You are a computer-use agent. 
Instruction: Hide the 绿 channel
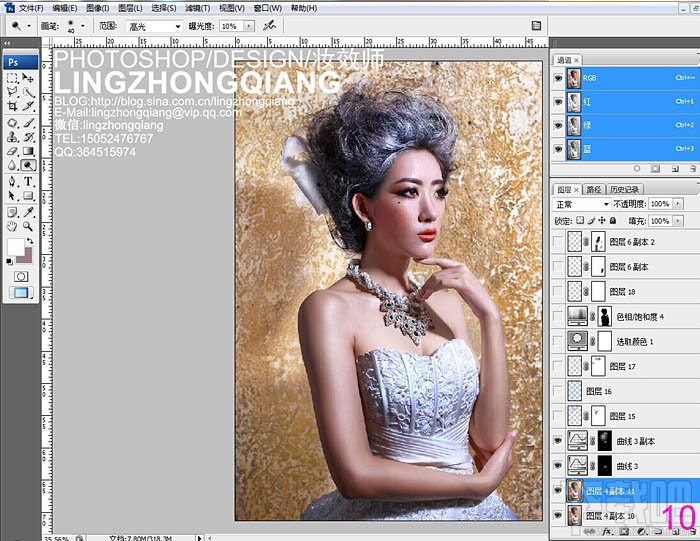(x=558, y=125)
